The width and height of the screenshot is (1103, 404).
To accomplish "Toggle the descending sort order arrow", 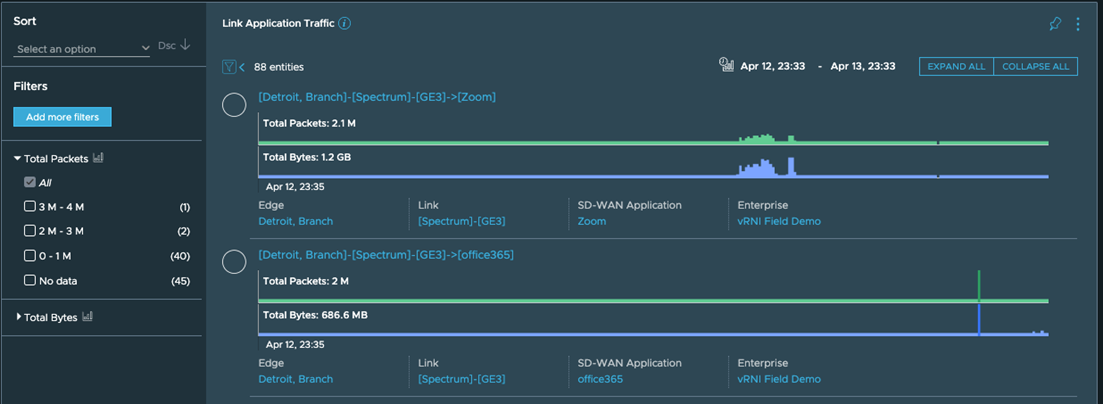I will pyautogui.click(x=185, y=46).
